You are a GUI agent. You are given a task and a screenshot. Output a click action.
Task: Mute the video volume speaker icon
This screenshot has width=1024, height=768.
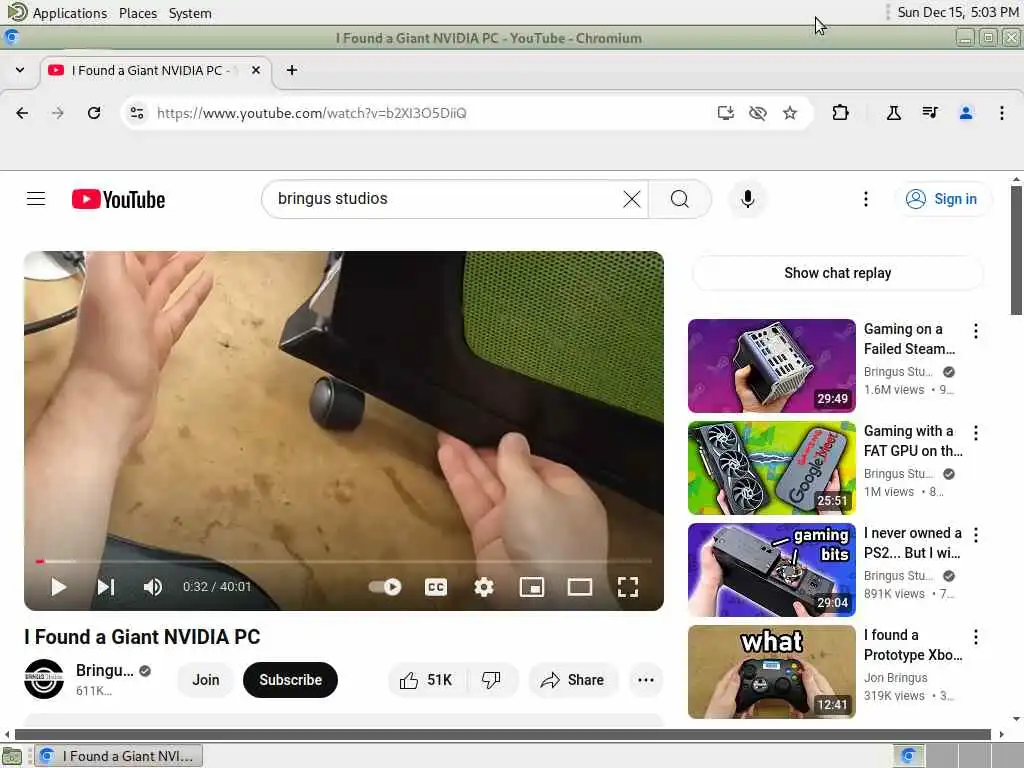153,587
